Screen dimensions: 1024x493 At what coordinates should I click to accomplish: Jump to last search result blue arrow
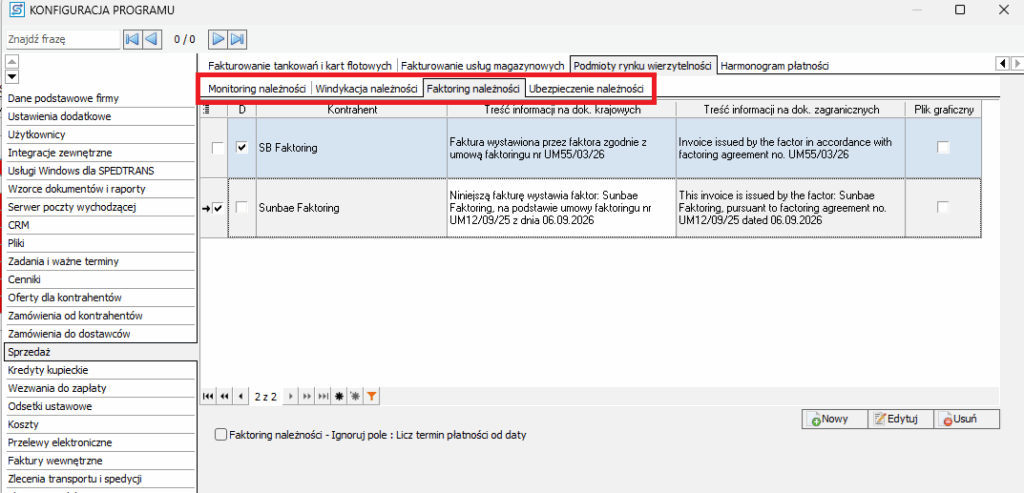[x=237, y=39]
